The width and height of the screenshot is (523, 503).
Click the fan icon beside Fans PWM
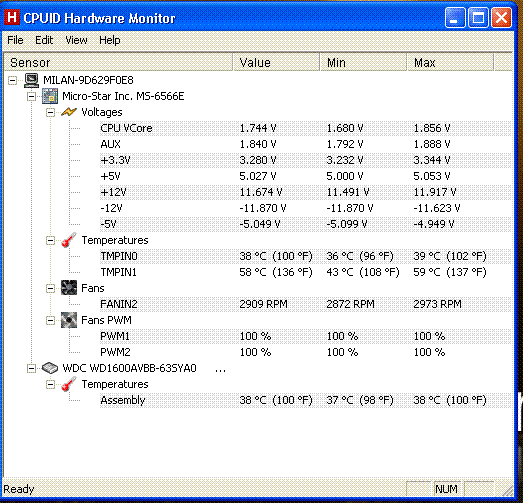click(69, 320)
